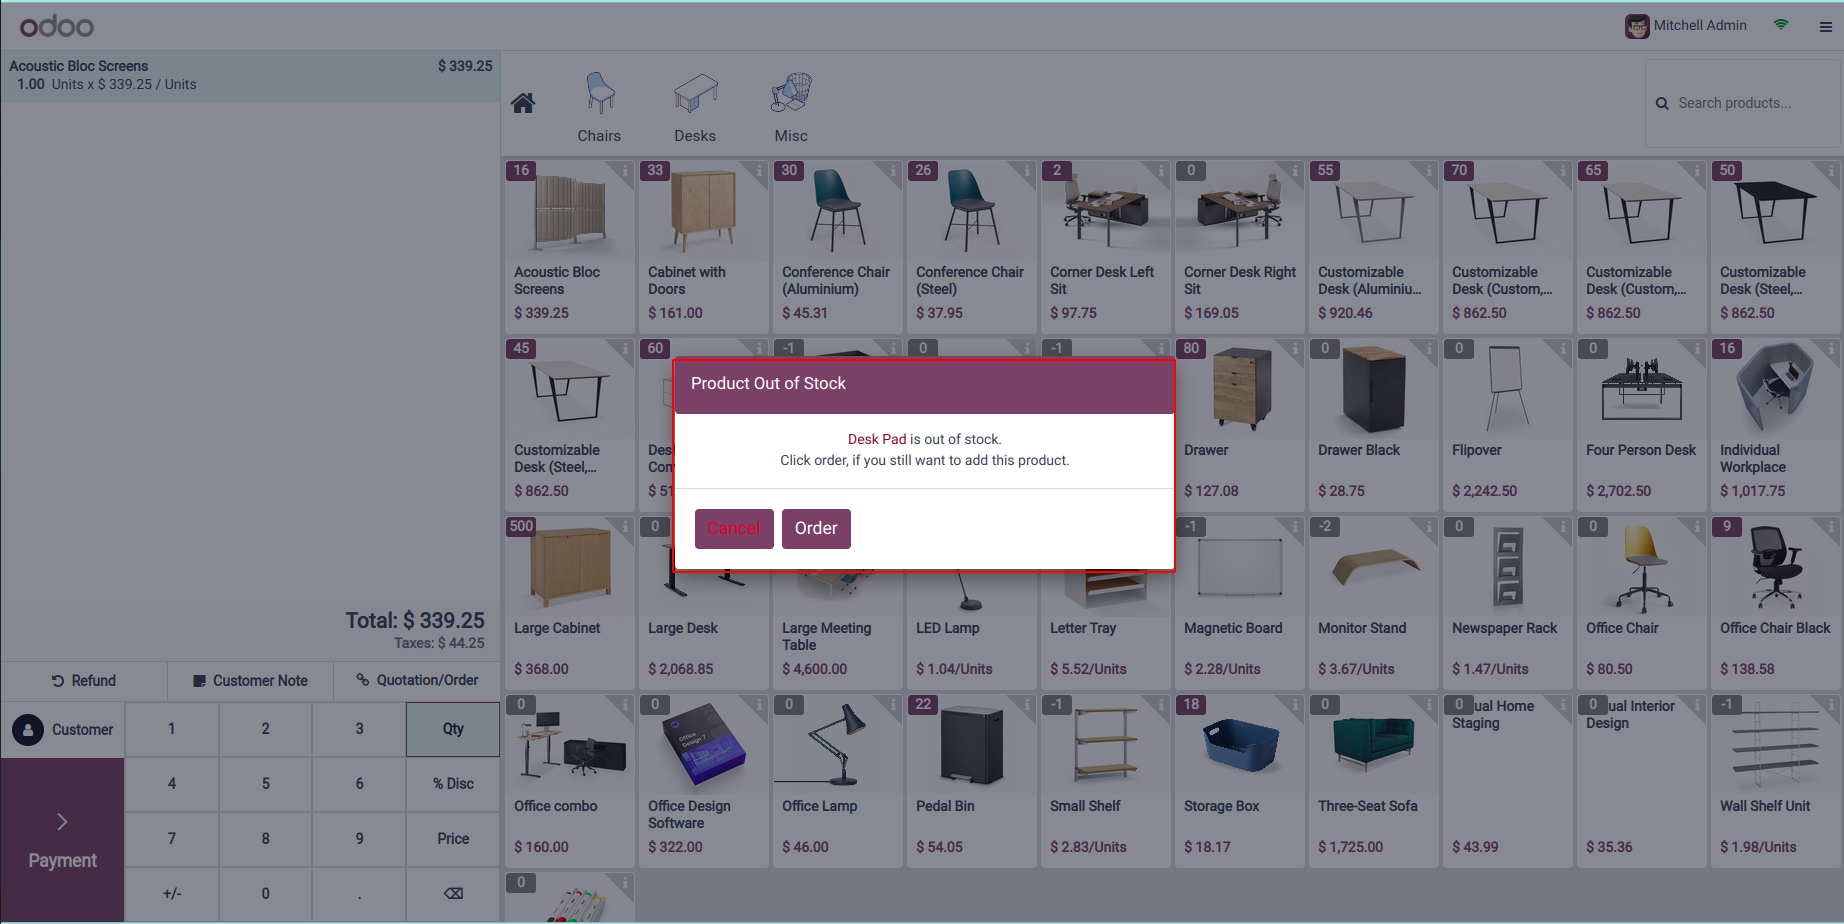Show info for Cabinet with Doors product

pos(759,171)
